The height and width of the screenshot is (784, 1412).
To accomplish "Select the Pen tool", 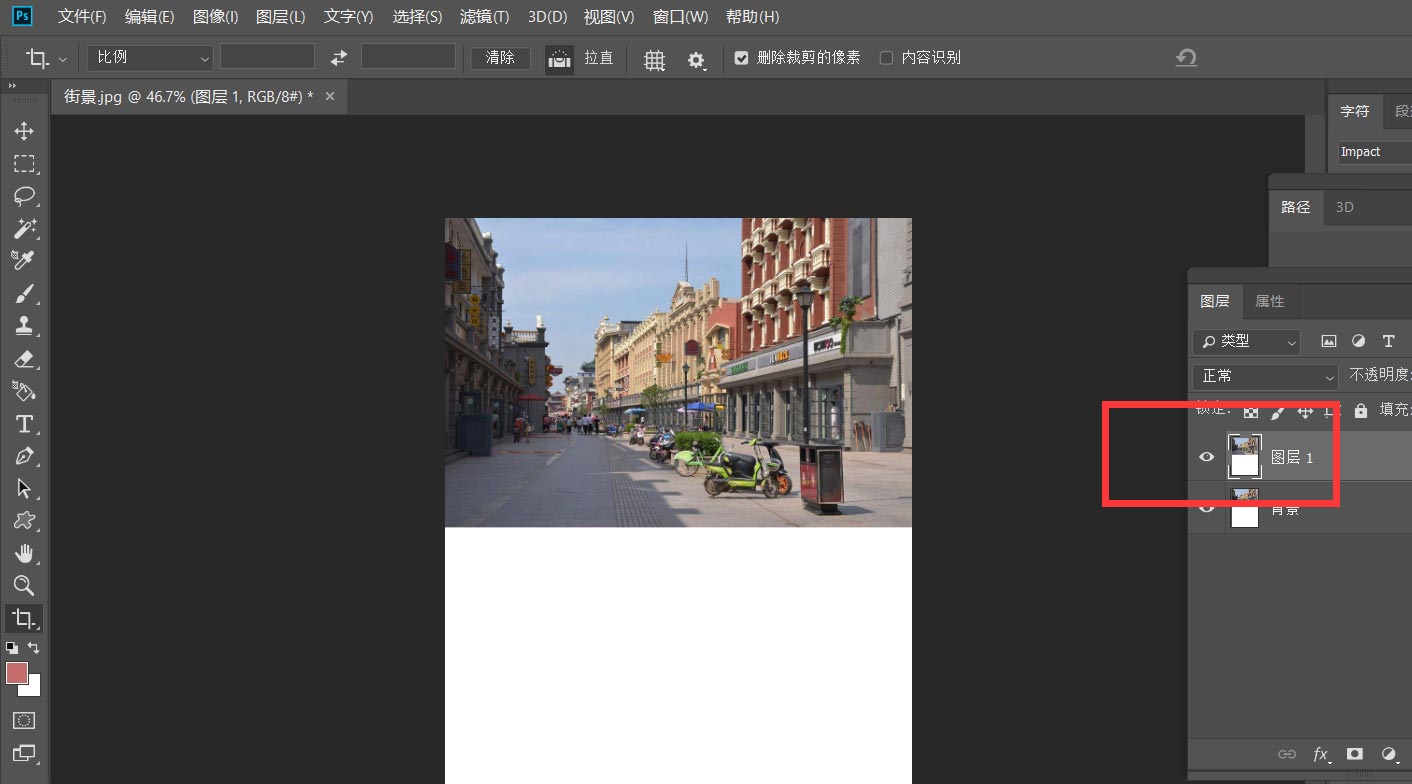I will coord(24,456).
